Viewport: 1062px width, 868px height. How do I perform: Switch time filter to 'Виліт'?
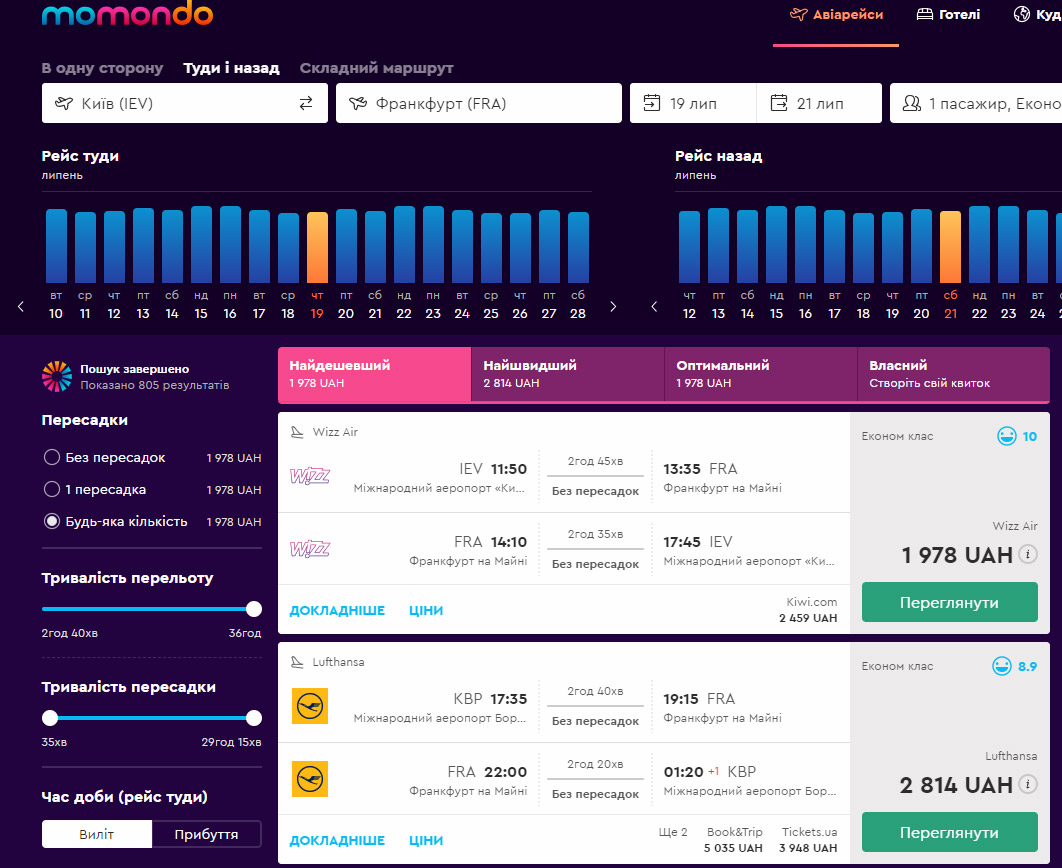(x=97, y=834)
